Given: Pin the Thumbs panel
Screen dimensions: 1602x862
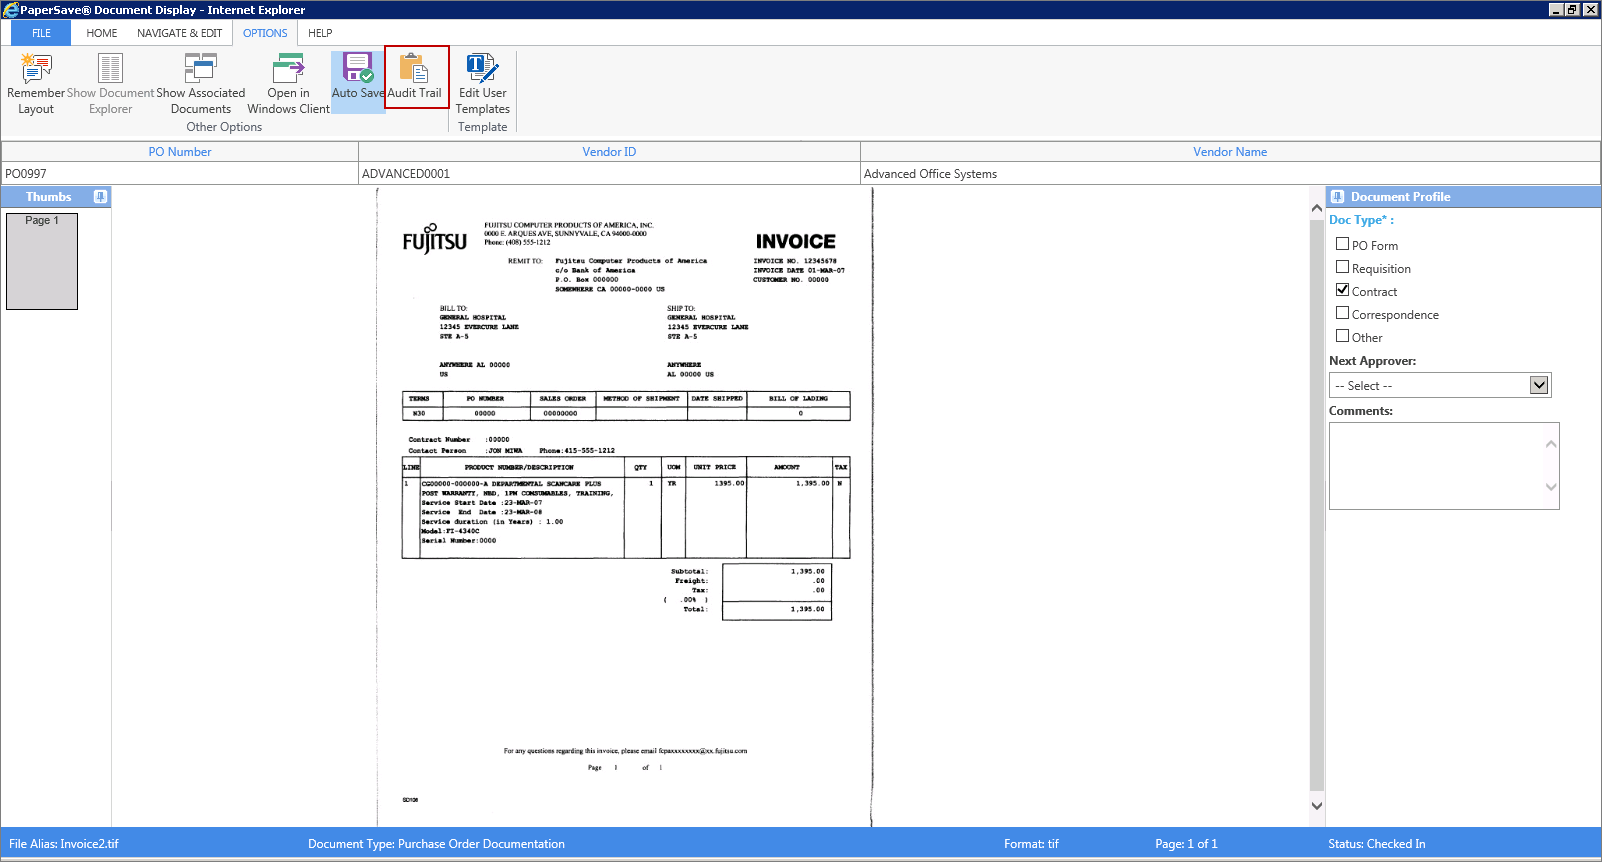Looking at the screenshot, I should pyautogui.click(x=100, y=197).
